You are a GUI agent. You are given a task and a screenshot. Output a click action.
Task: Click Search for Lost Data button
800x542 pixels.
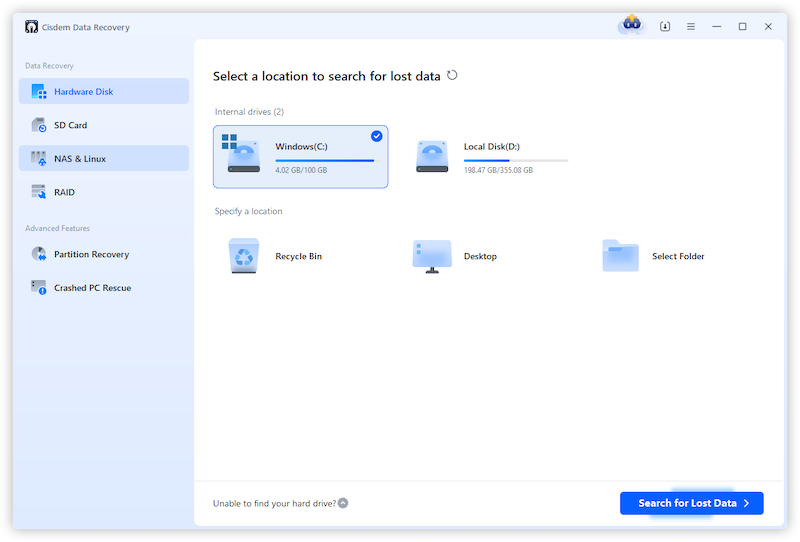[692, 503]
